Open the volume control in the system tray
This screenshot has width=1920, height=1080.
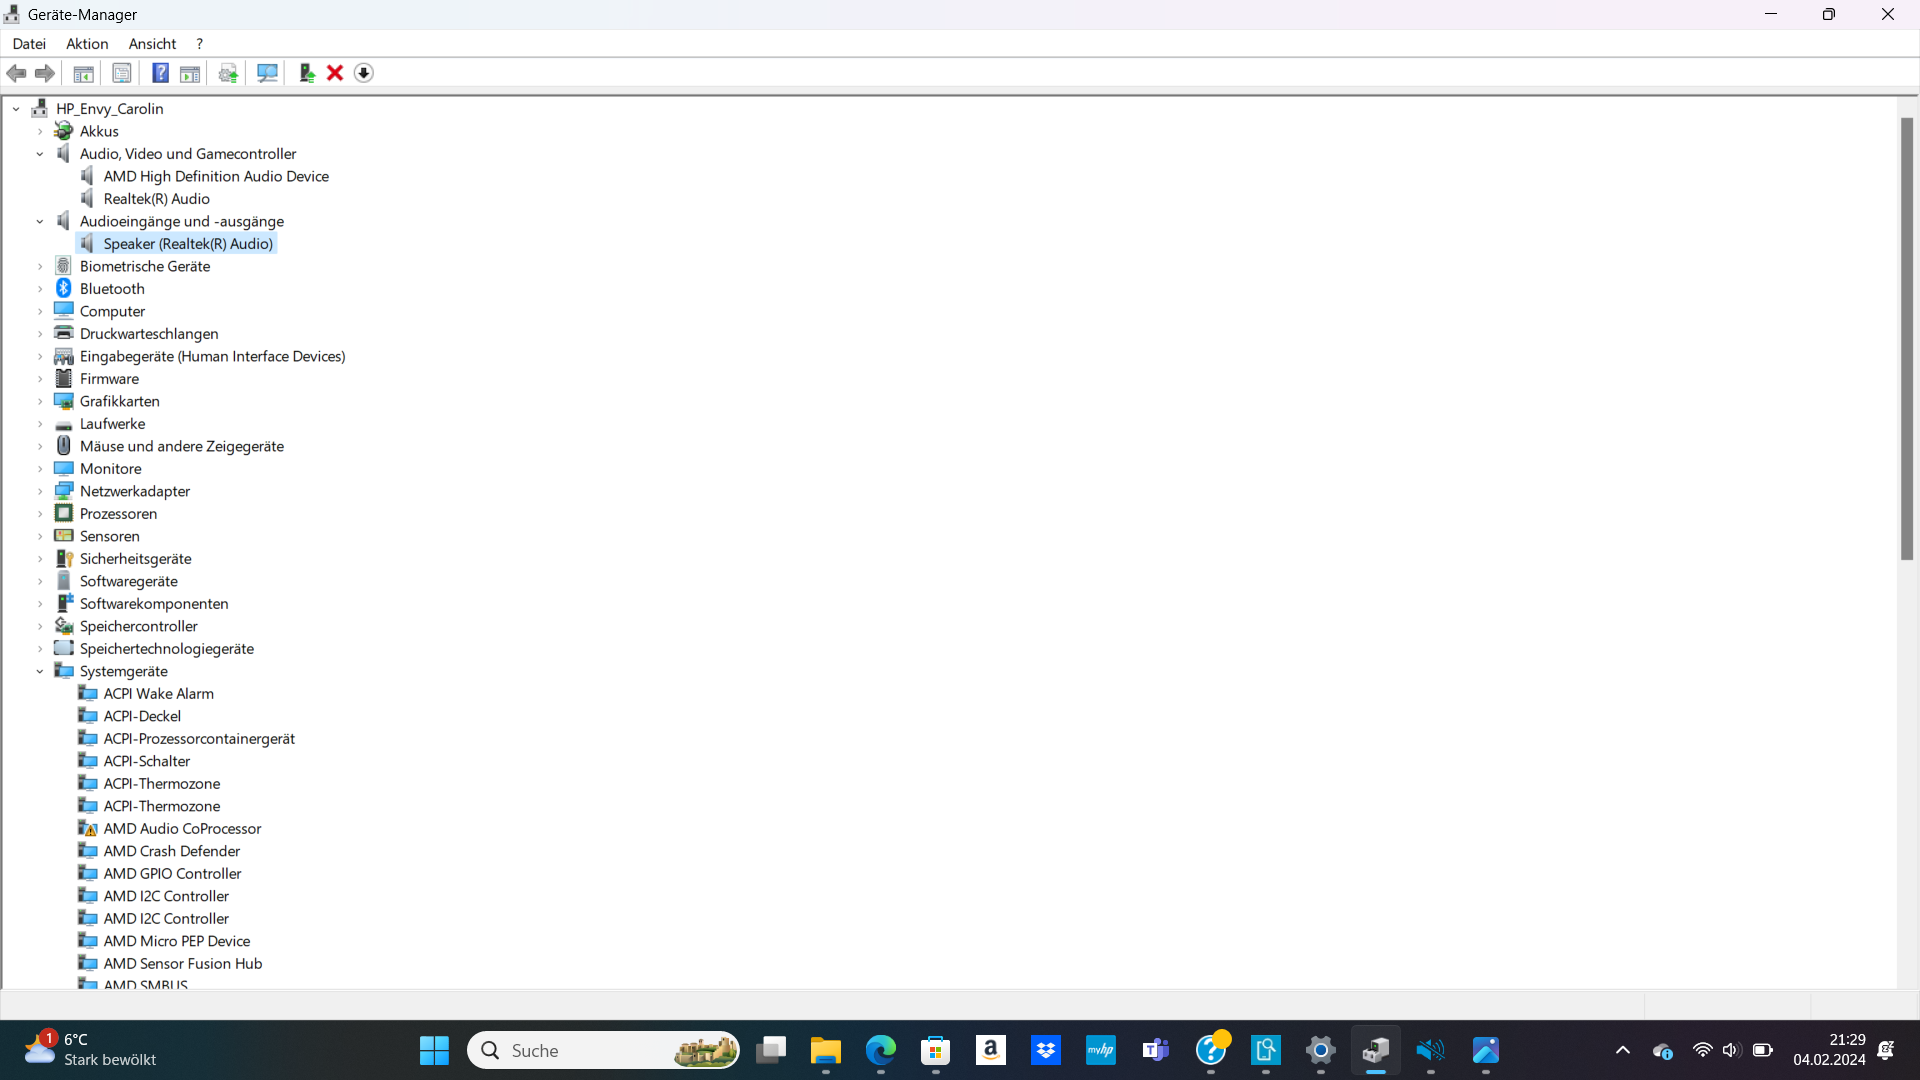tap(1731, 1051)
